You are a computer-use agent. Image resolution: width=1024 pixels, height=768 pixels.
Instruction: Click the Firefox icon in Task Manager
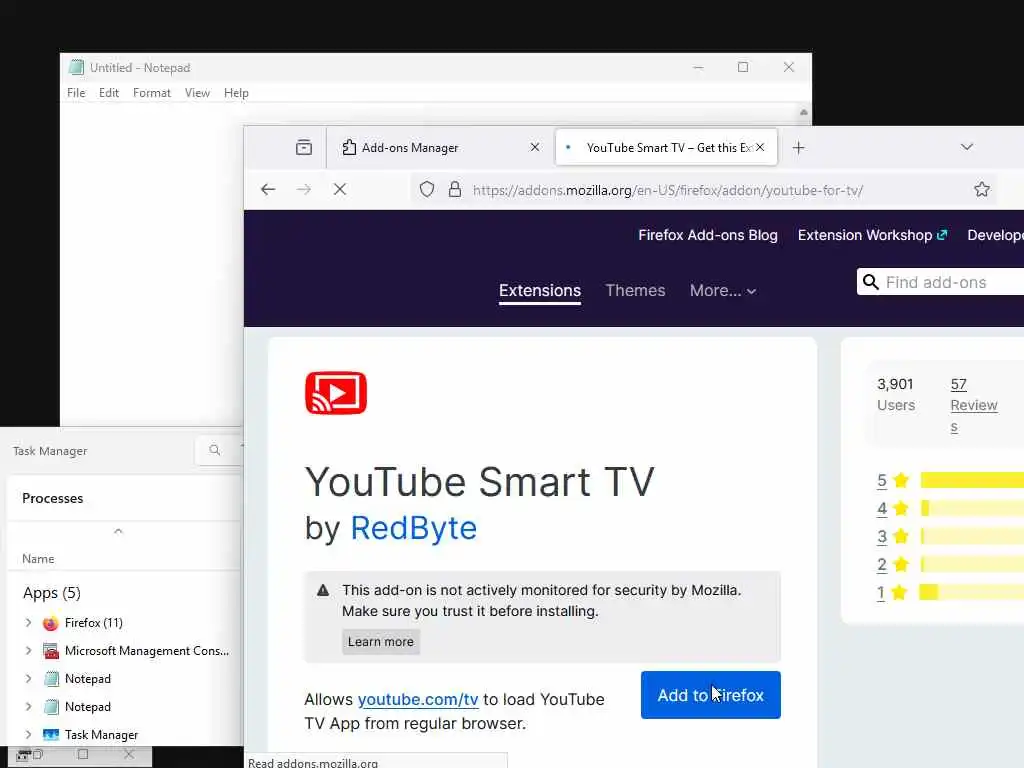pos(50,623)
